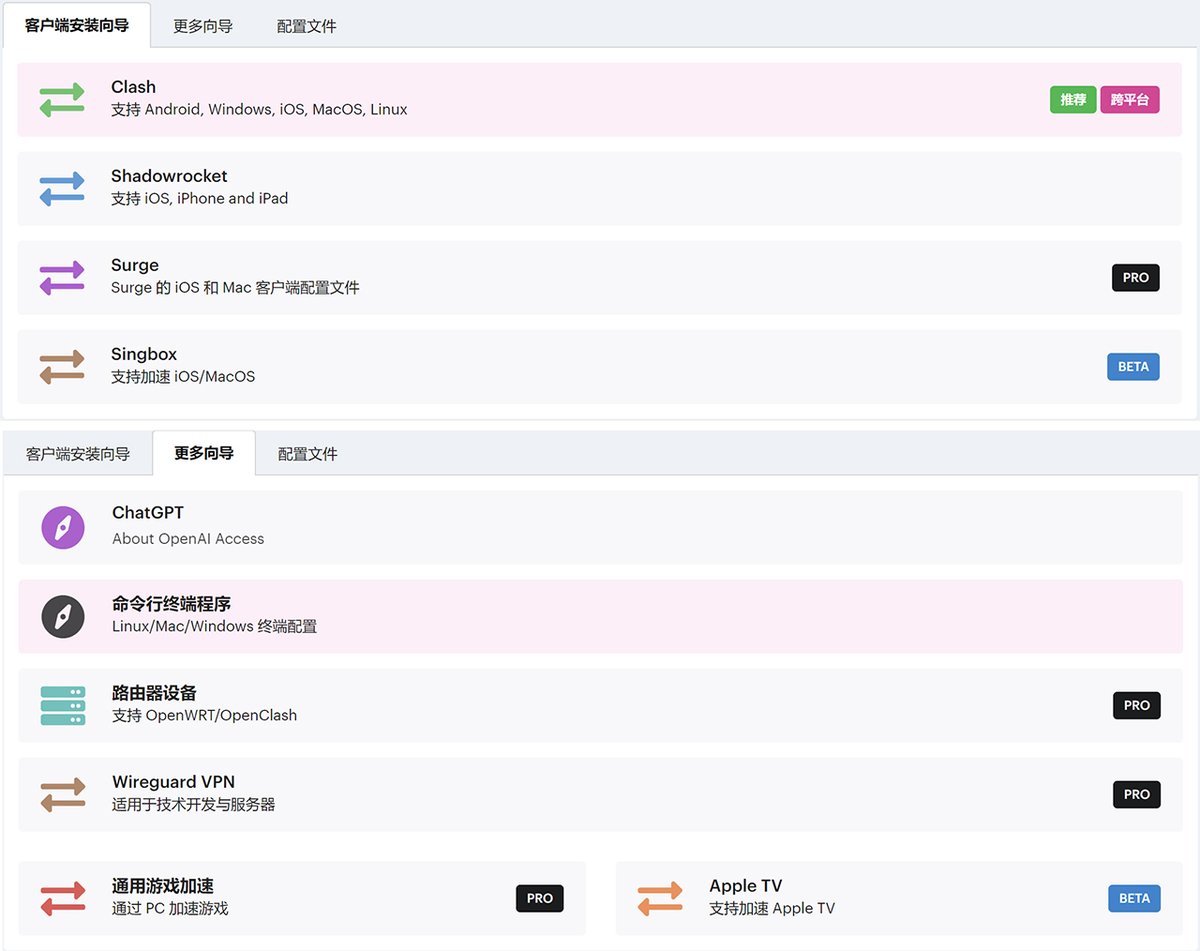
Task: Click text '适用于技术开发与服务器'
Action: (194, 804)
